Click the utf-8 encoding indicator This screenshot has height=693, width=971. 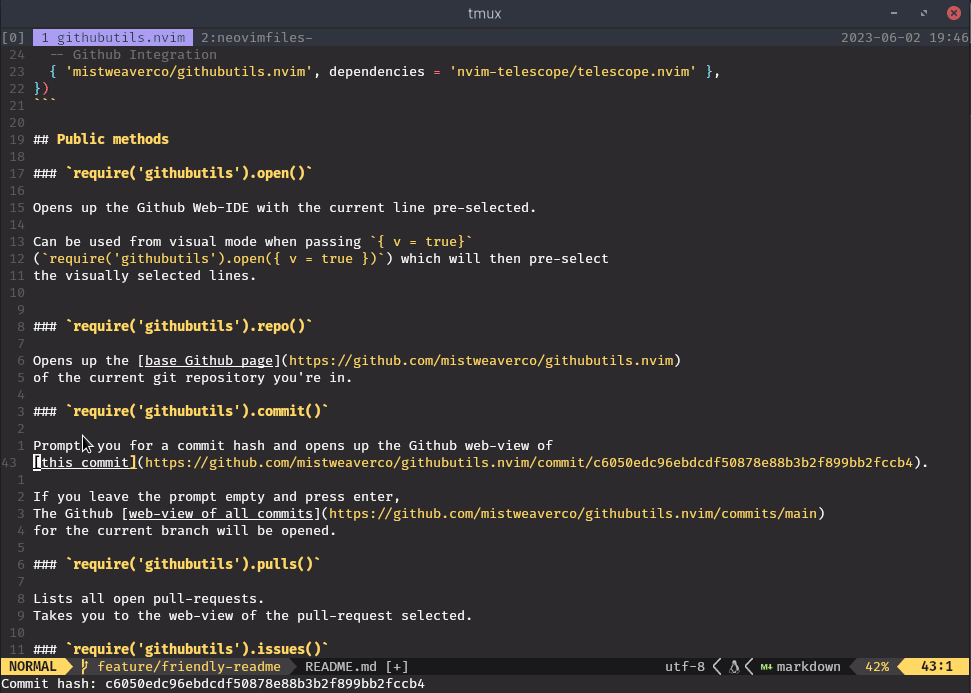pos(684,666)
